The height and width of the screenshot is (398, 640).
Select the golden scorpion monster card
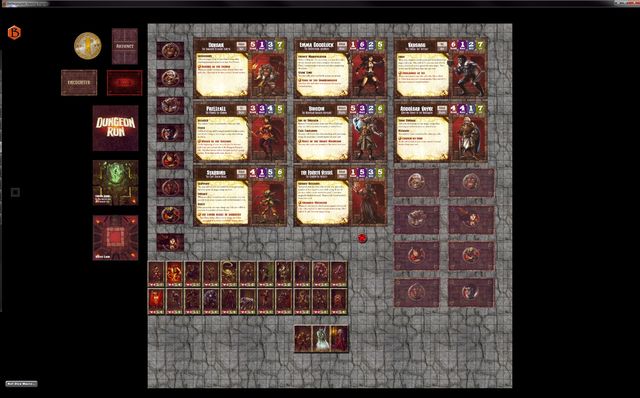[x=229, y=273]
